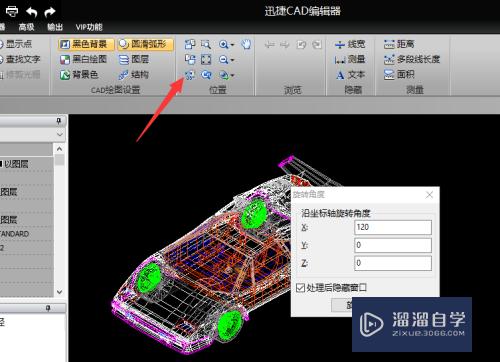Image resolution: width=500 pixels, height=362 pixels.
Task: Click the pin icon on the lower left panel
Action: (x=48, y=308)
